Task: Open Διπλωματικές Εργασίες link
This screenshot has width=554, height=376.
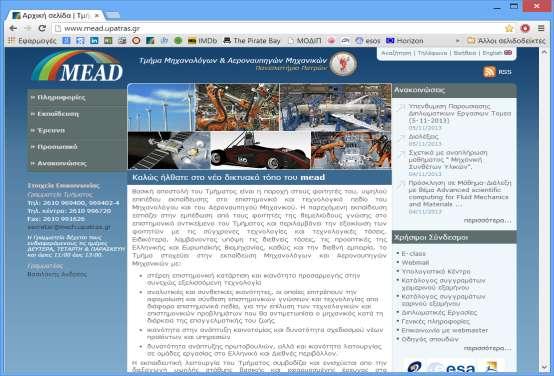Action: click(x=439, y=313)
